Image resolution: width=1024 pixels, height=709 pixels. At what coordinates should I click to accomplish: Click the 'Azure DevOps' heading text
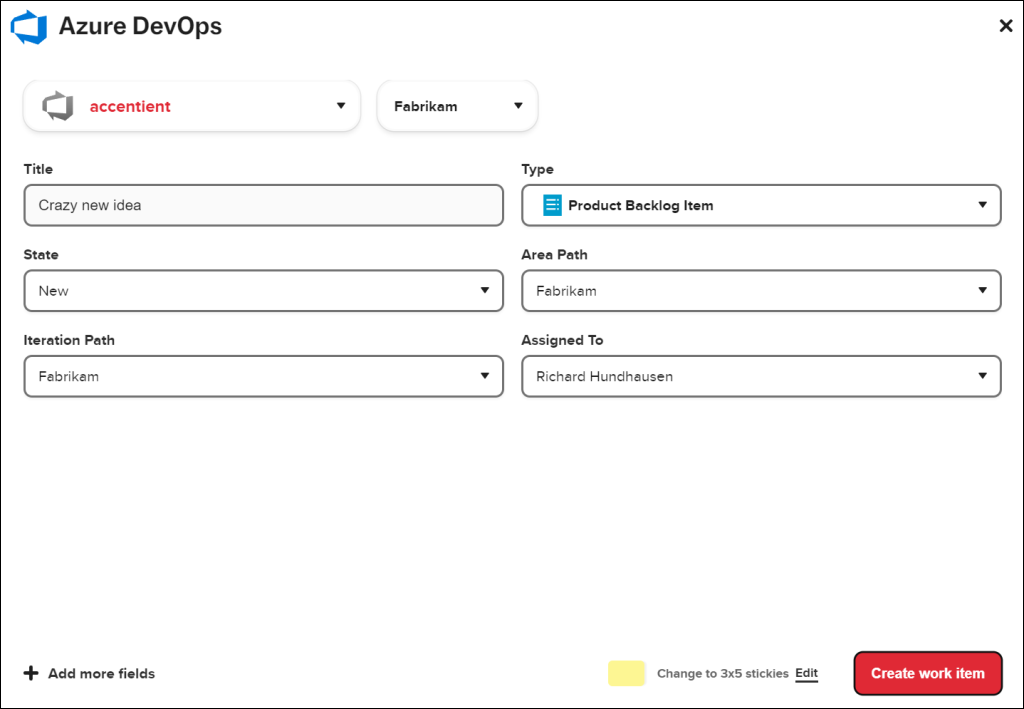coord(140,26)
